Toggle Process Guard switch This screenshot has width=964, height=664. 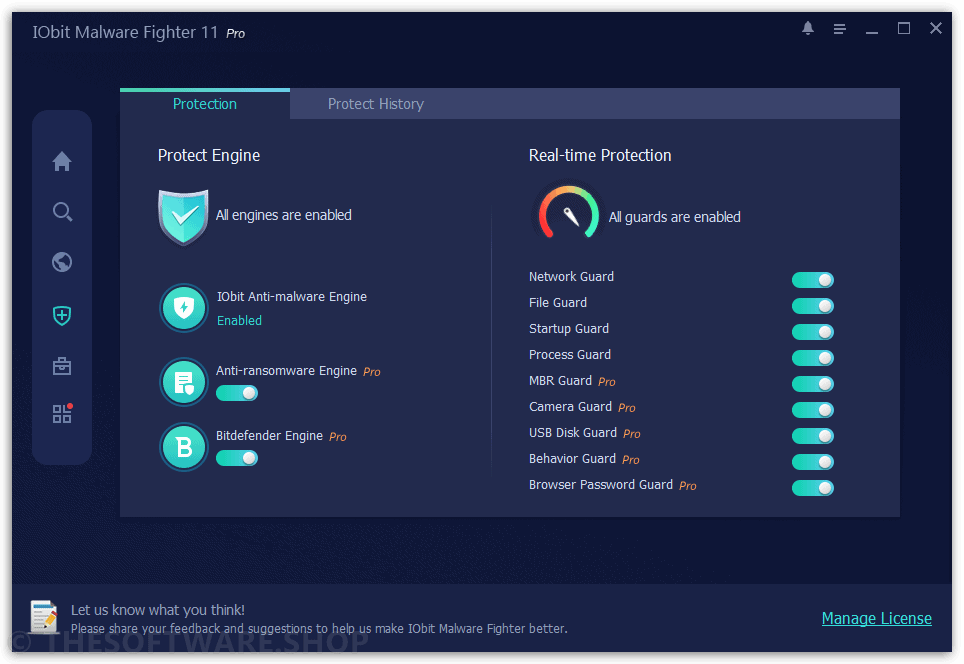click(x=813, y=358)
